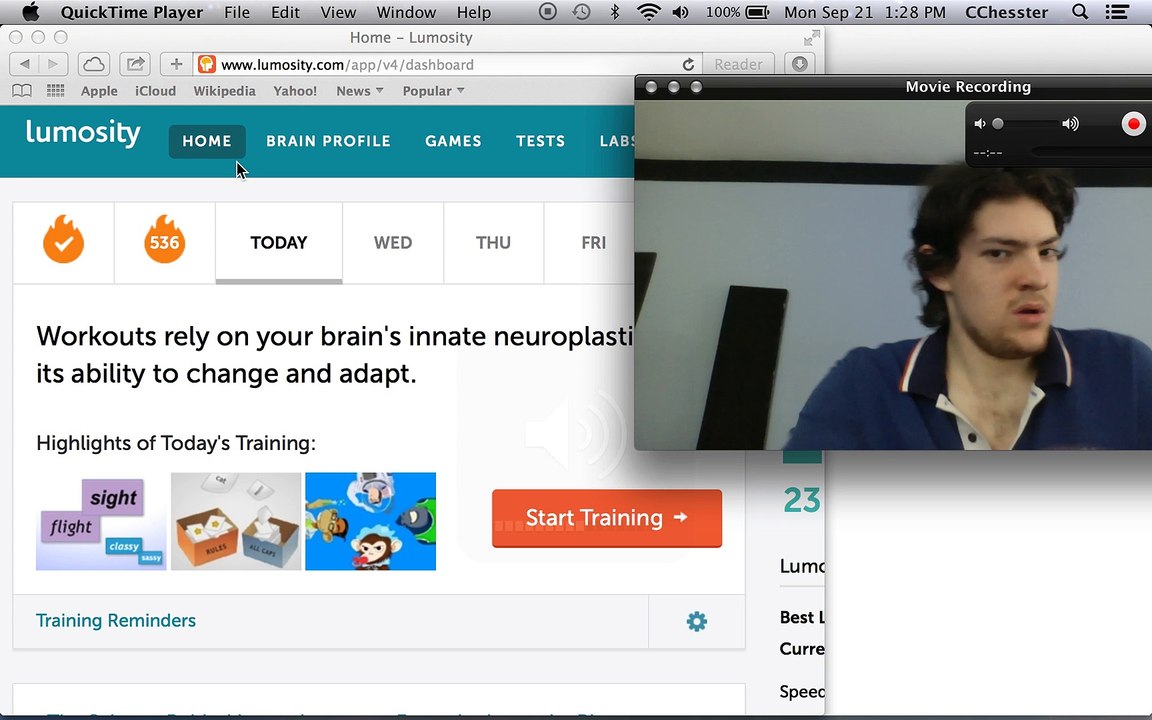1152x720 pixels.
Task: Open the iCloud bookmark
Action: click(x=156, y=91)
